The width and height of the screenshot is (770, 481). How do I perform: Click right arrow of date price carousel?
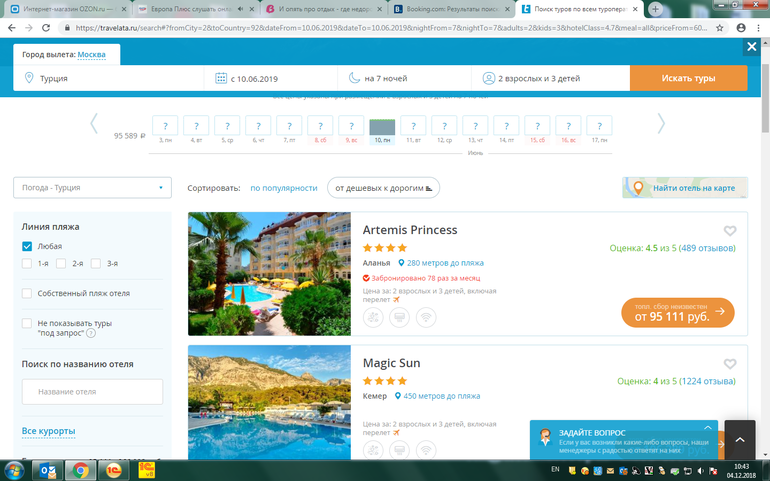660,124
